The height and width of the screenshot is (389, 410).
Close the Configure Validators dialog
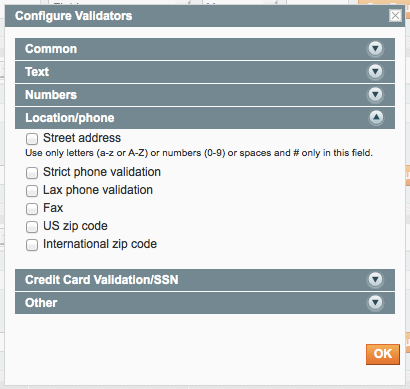point(395,15)
